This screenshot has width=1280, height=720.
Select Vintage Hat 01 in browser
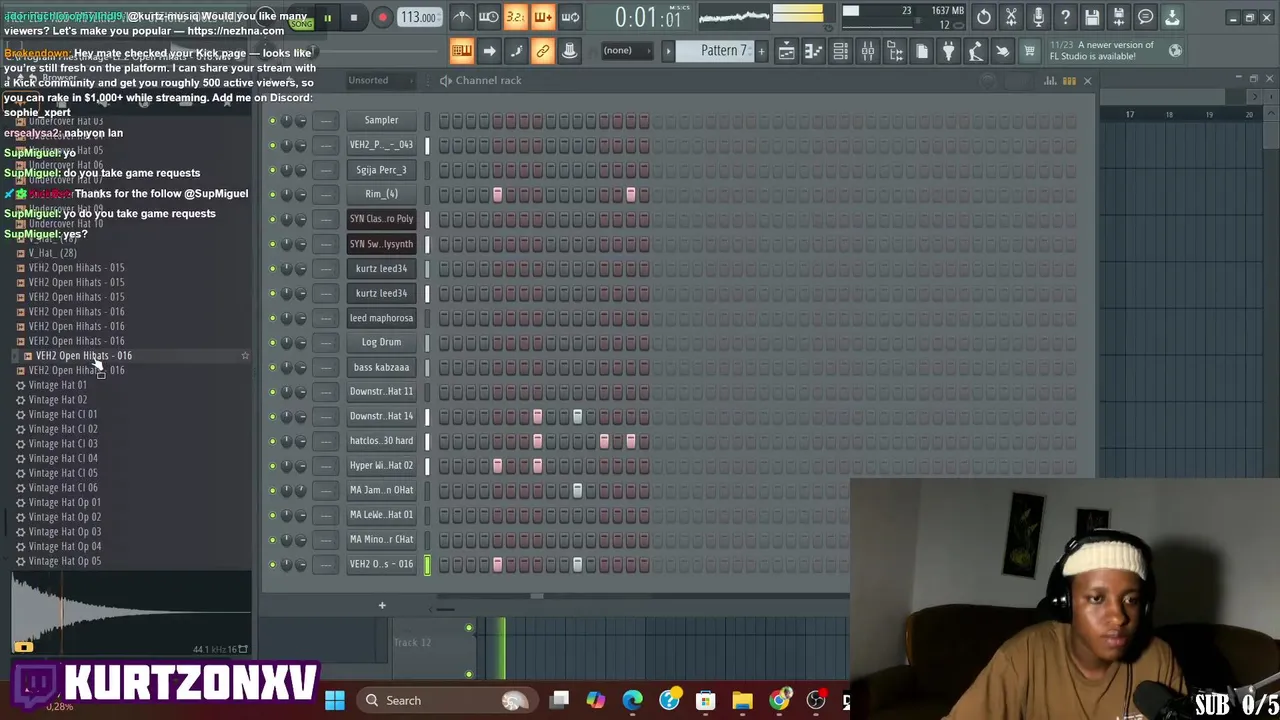(x=57, y=385)
